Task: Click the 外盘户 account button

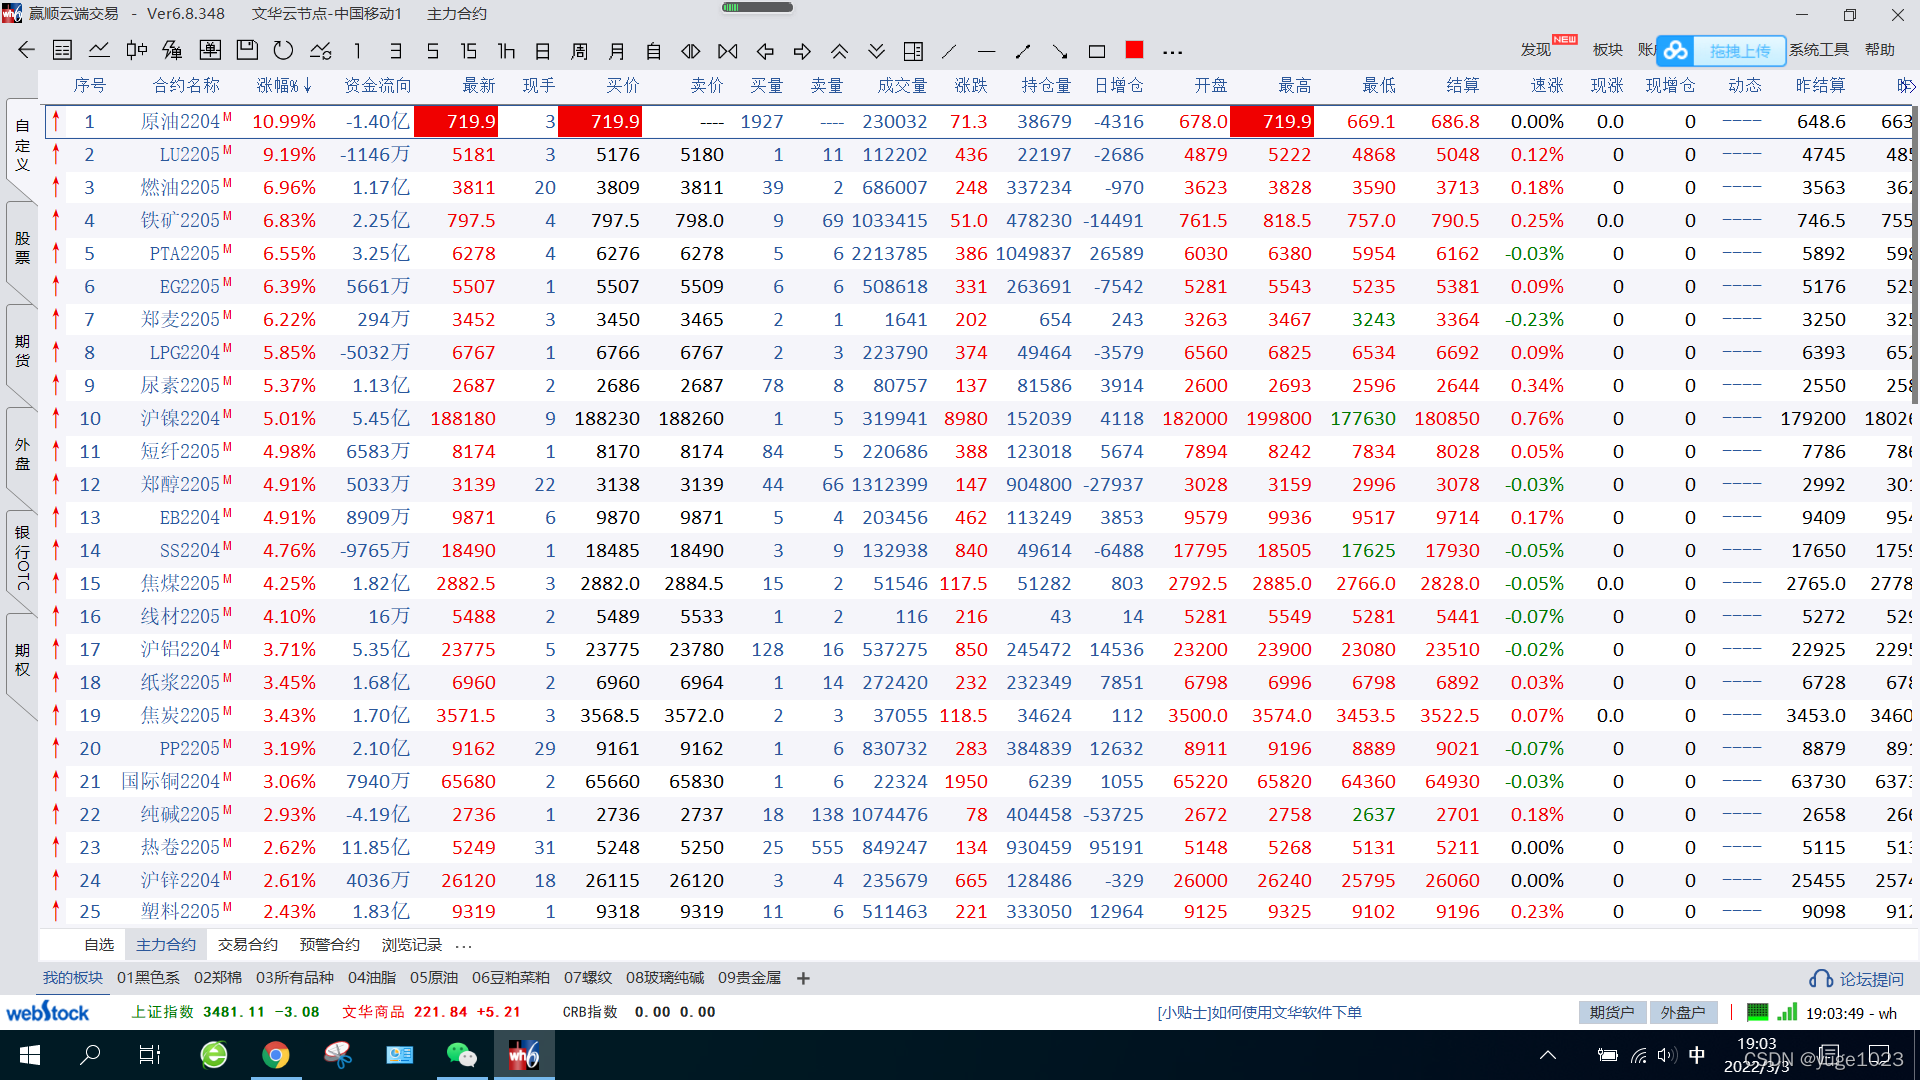Action: [1684, 1012]
